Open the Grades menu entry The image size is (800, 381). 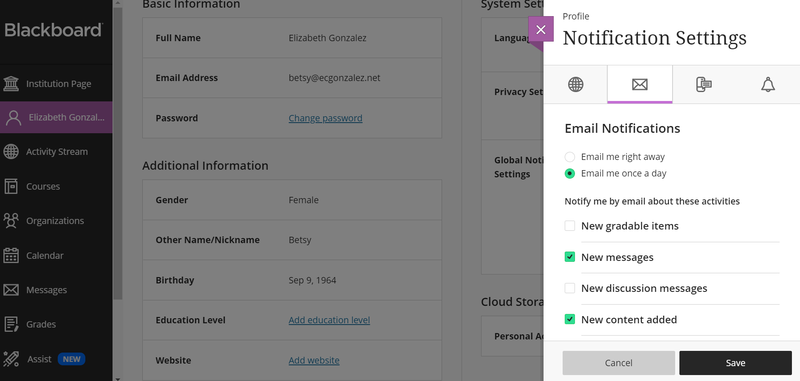(x=41, y=324)
